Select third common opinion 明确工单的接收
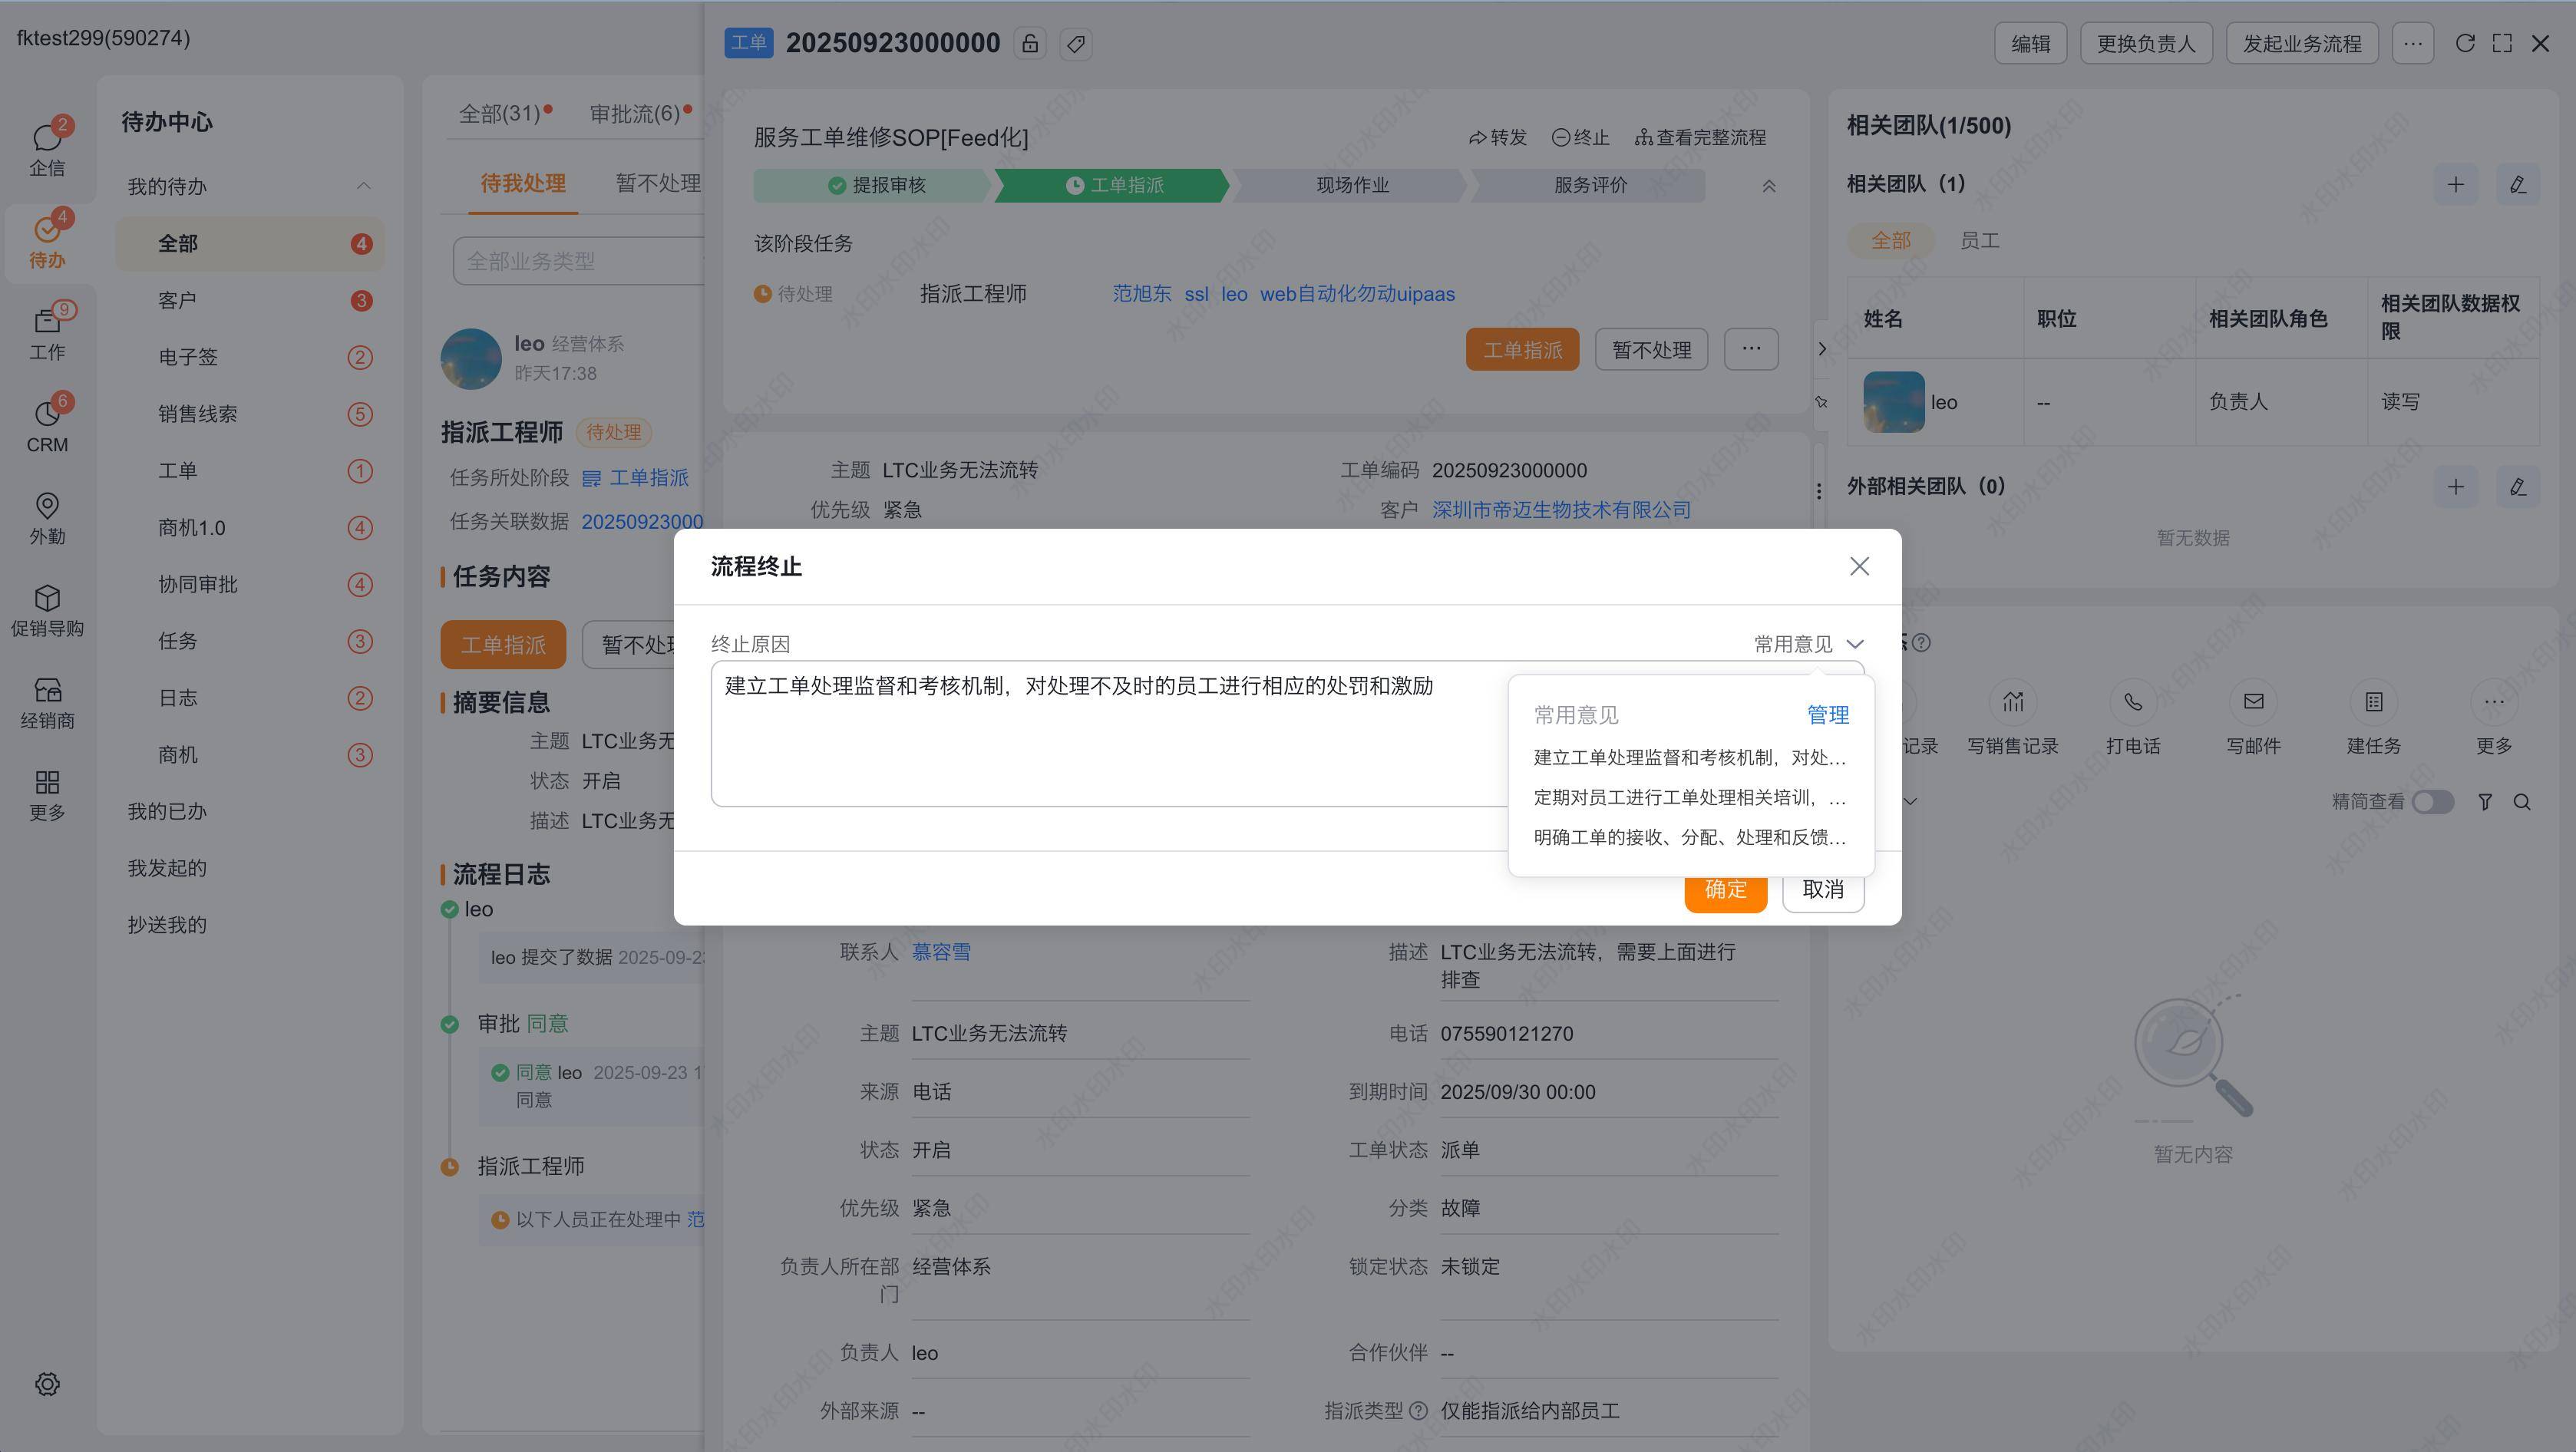2576x1452 pixels. (x=1689, y=837)
